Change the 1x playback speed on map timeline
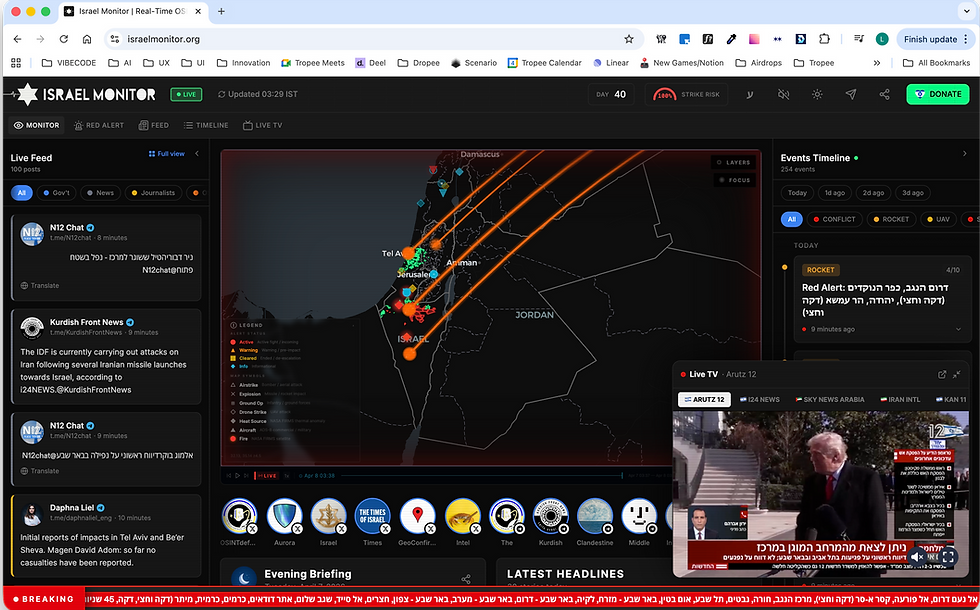The image size is (980, 610). pos(287,476)
